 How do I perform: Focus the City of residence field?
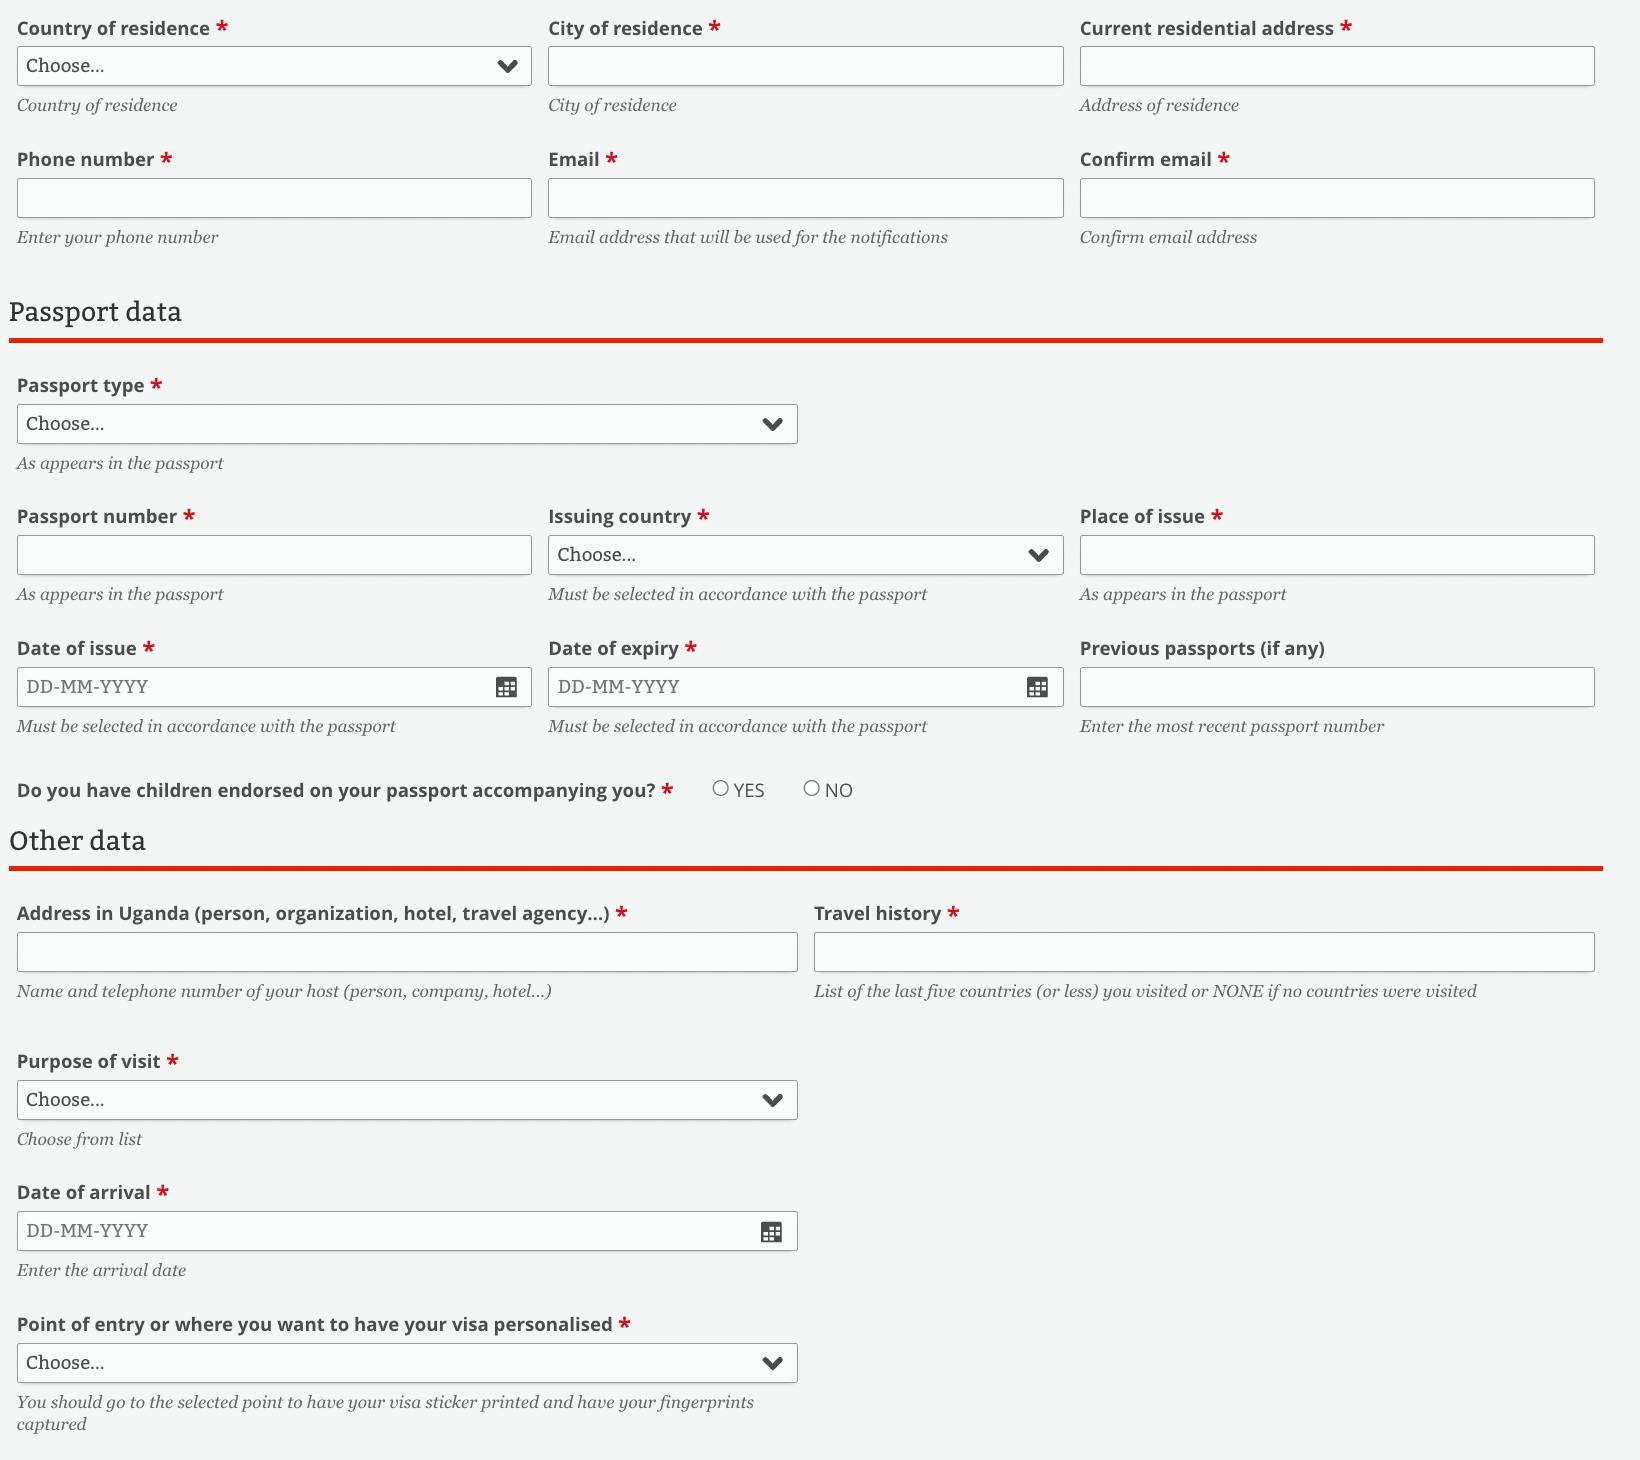tap(805, 66)
